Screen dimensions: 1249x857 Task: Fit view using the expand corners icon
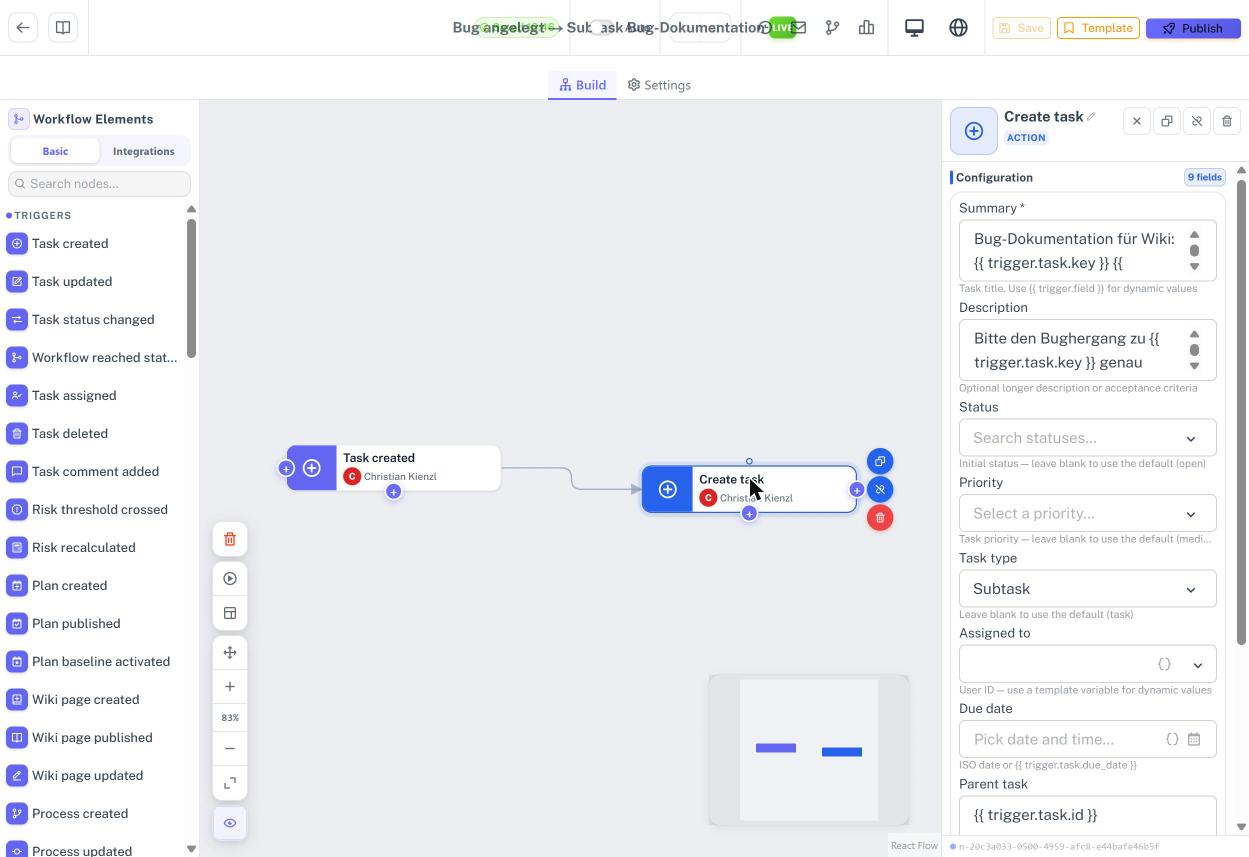tap(230, 783)
